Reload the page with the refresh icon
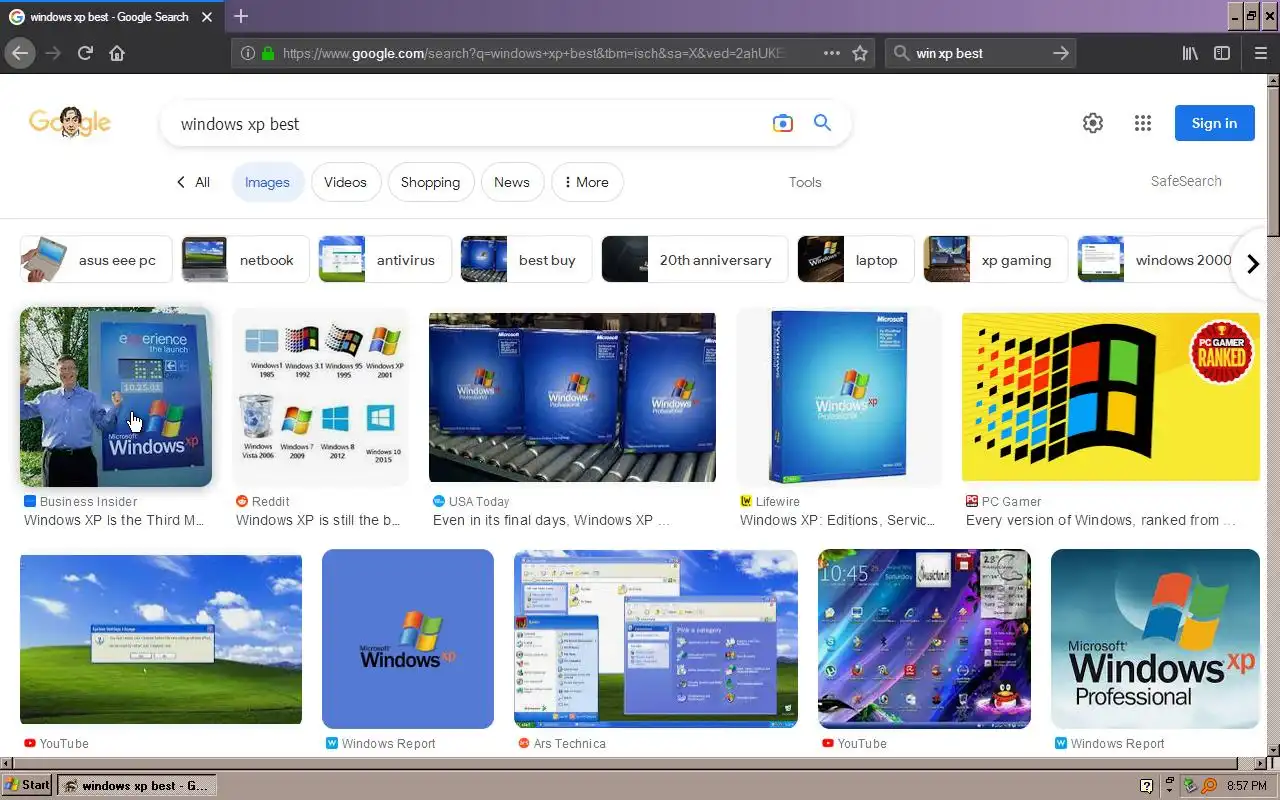 (x=85, y=53)
